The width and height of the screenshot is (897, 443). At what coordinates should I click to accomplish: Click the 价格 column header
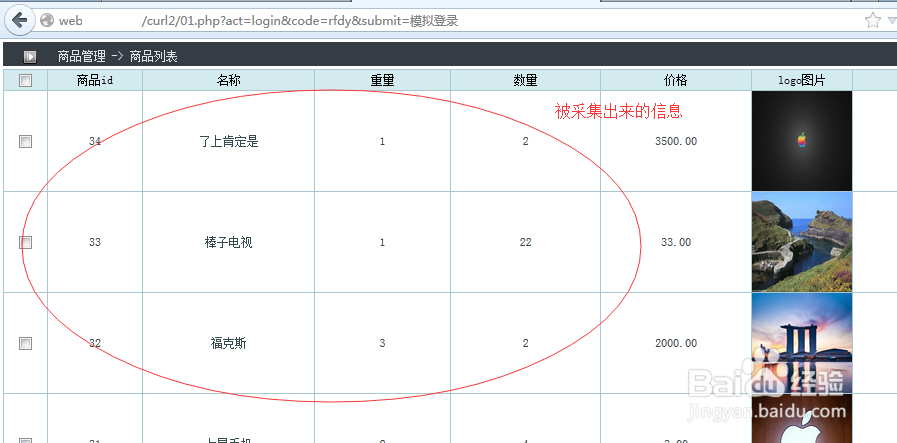pos(676,81)
